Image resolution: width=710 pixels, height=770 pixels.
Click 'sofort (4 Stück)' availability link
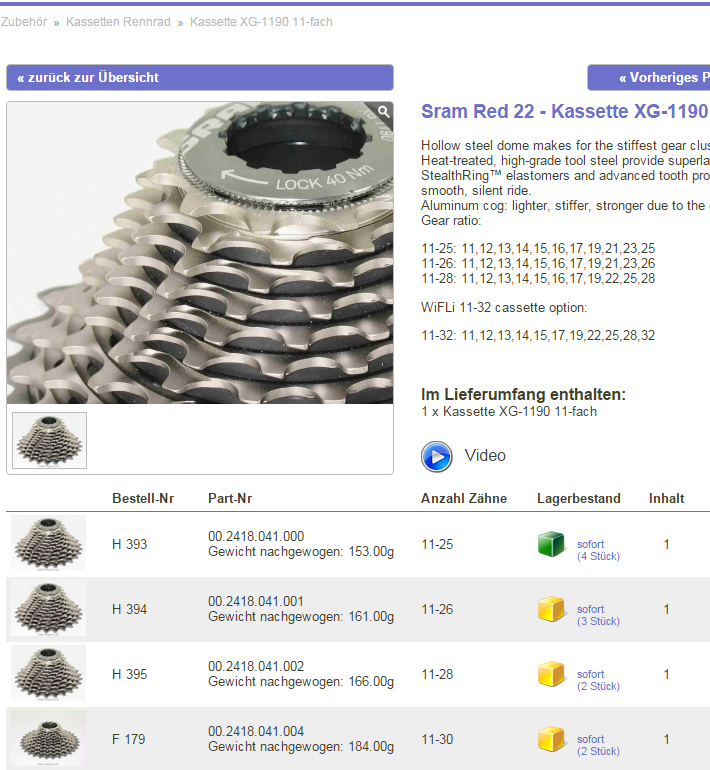point(598,550)
